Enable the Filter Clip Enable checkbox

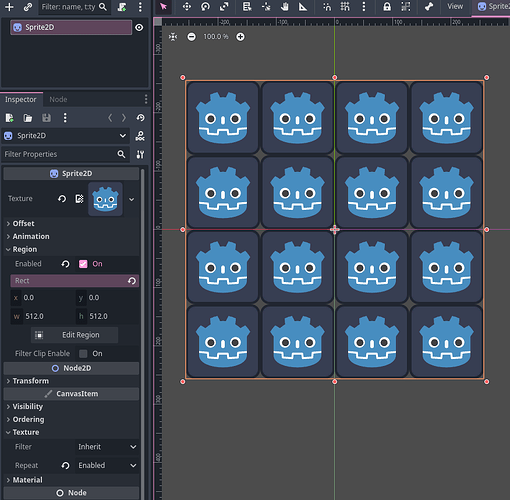pos(83,354)
